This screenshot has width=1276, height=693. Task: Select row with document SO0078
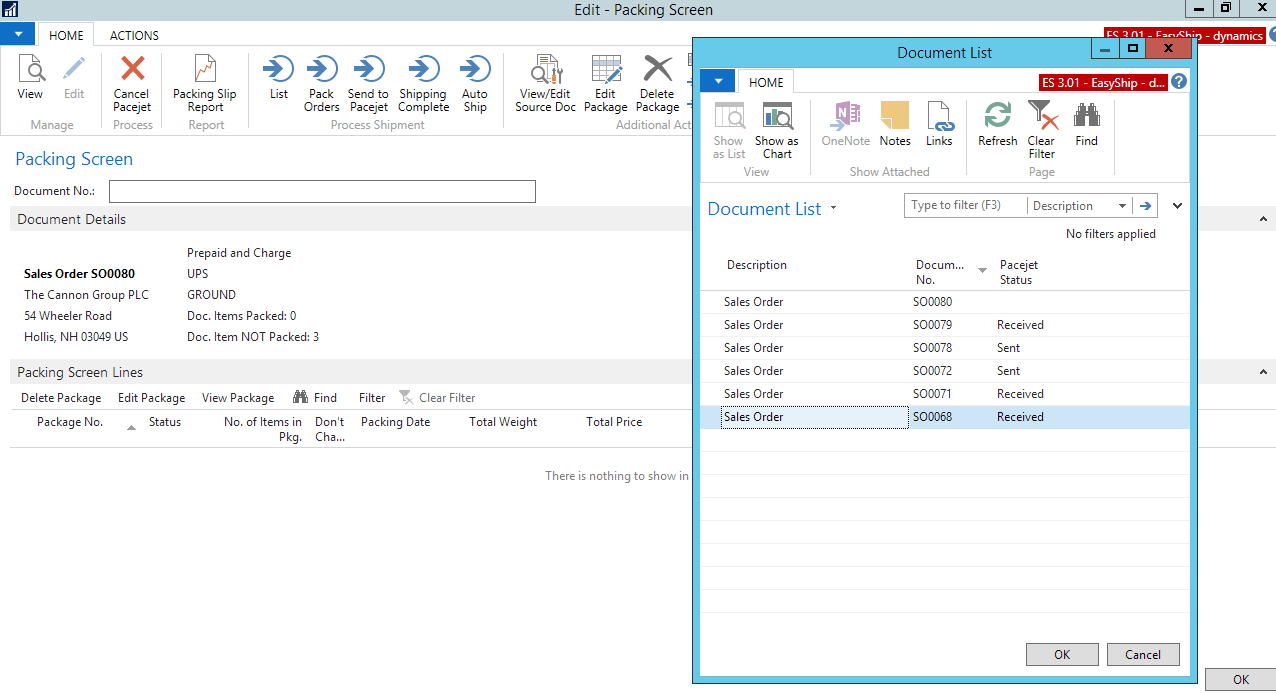(x=945, y=348)
